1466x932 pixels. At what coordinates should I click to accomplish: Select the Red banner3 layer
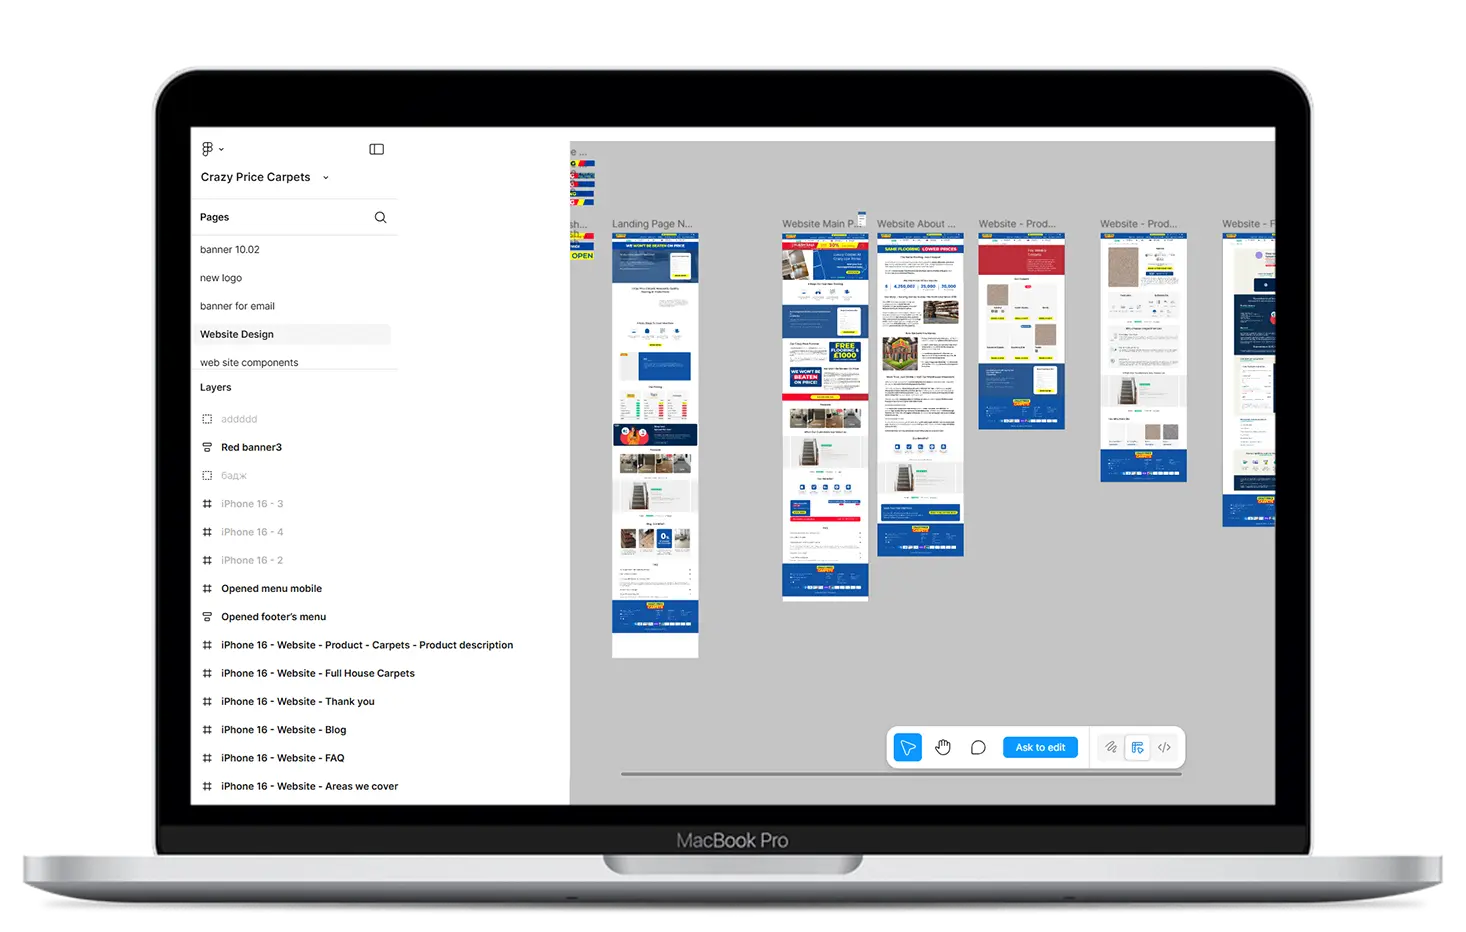251,447
